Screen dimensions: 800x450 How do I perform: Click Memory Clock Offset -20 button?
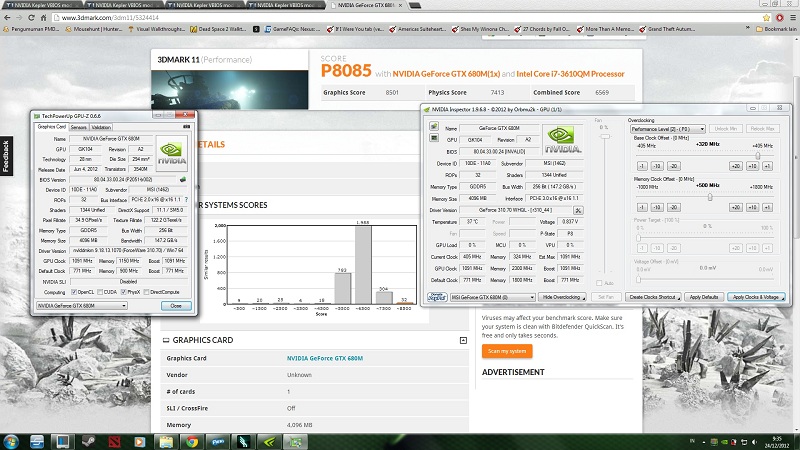pyautogui.click(x=673, y=208)
